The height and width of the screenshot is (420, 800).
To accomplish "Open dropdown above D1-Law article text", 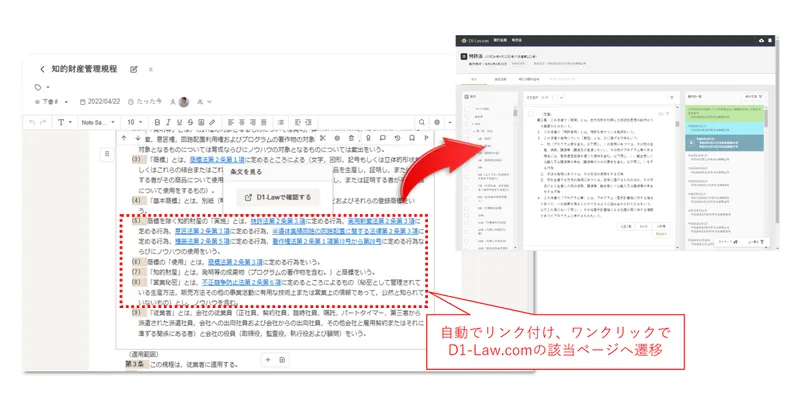I will 561,97.
